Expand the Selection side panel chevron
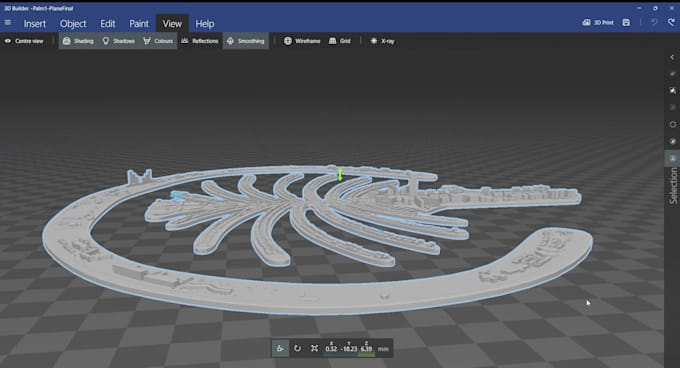 [672, 57]
